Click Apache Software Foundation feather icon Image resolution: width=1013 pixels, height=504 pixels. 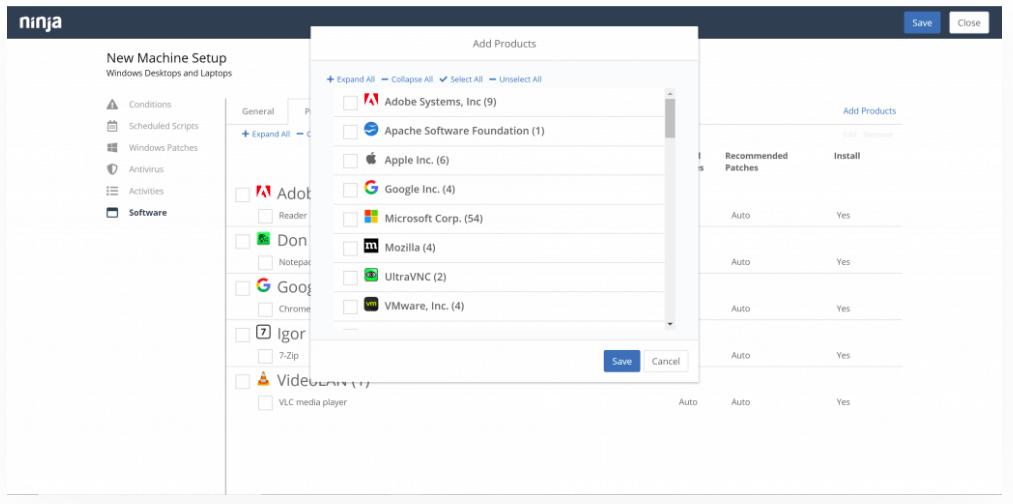coord(371,129)
